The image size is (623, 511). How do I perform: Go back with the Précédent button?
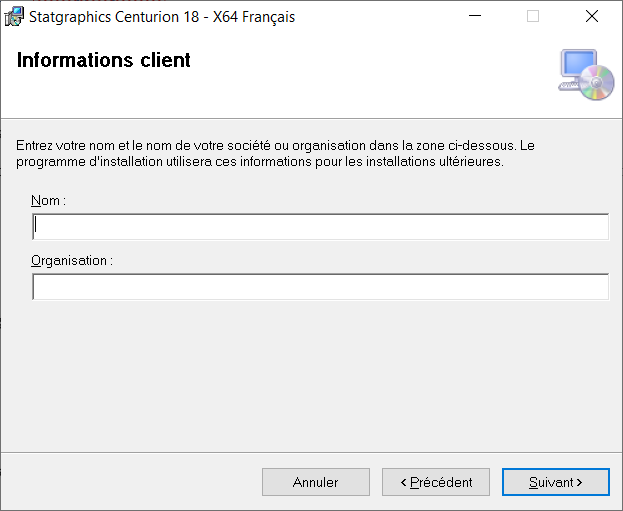tap(436, 482)
